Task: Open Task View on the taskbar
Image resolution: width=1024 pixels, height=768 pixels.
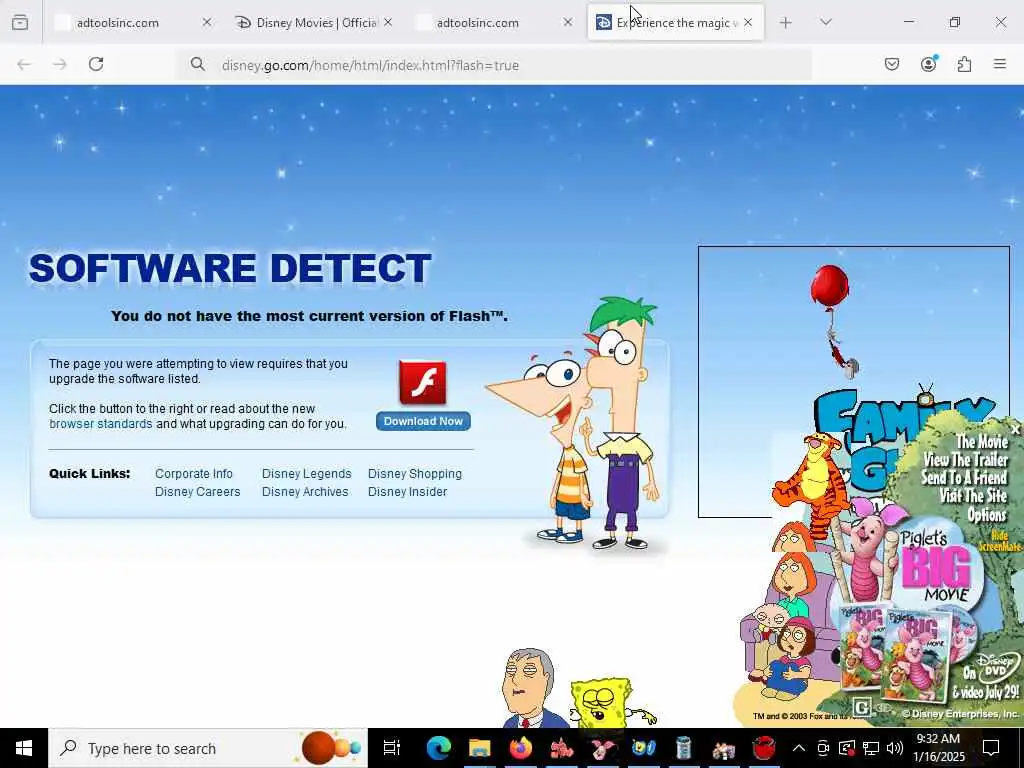Action: 391,748
